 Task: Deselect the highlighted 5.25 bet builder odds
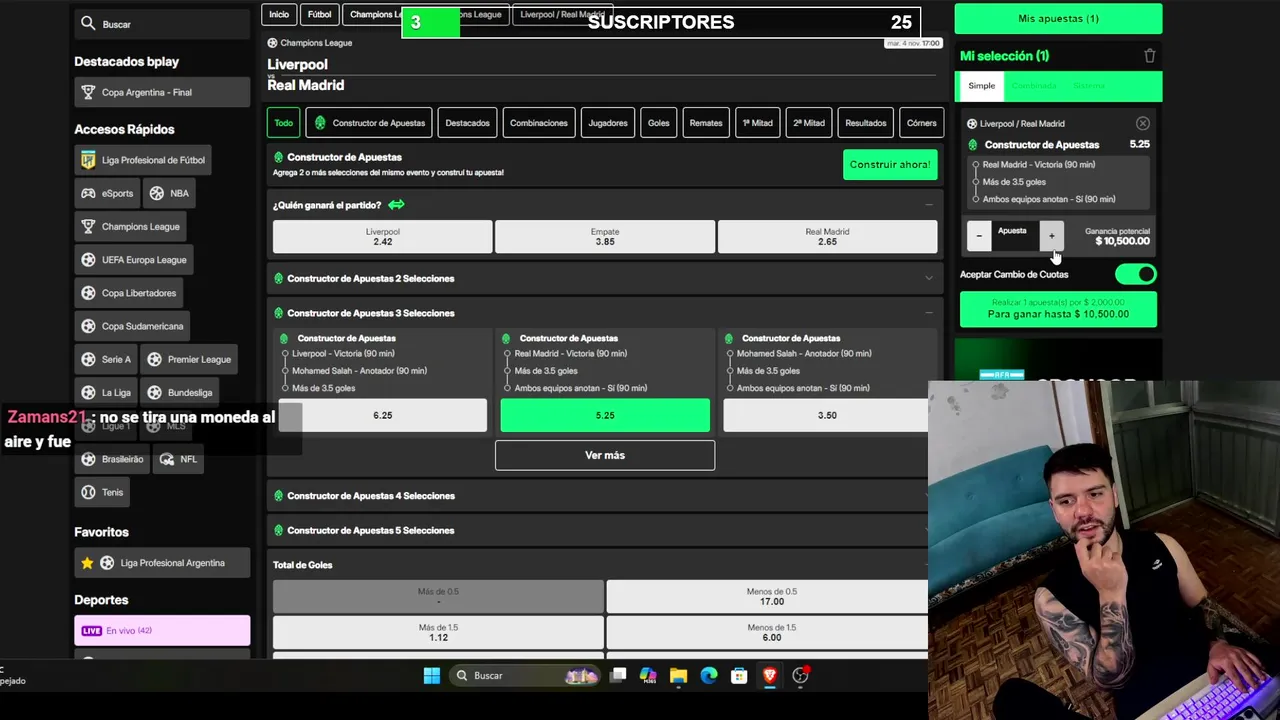coord(605,415)
